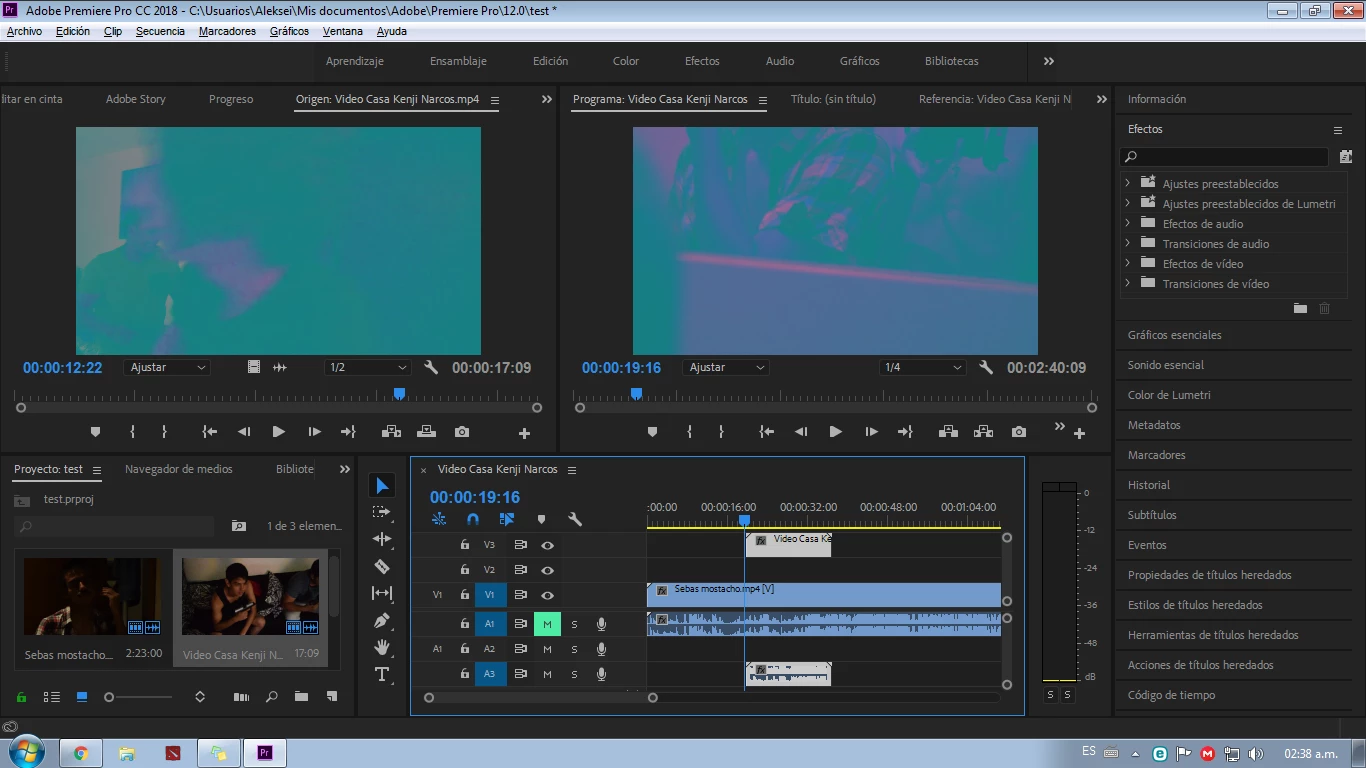Image resolution: width=1366 pixels, height=768 pixels.
Task: Open Program monitor 1/4 resolution dropdown
Action: (922, 367)
